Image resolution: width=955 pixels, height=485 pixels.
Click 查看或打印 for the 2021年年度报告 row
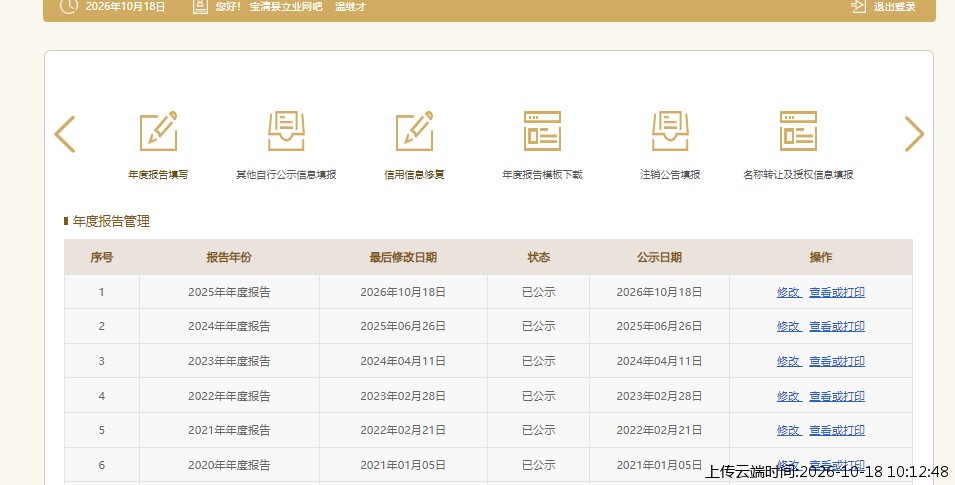(x=837, y=430)
